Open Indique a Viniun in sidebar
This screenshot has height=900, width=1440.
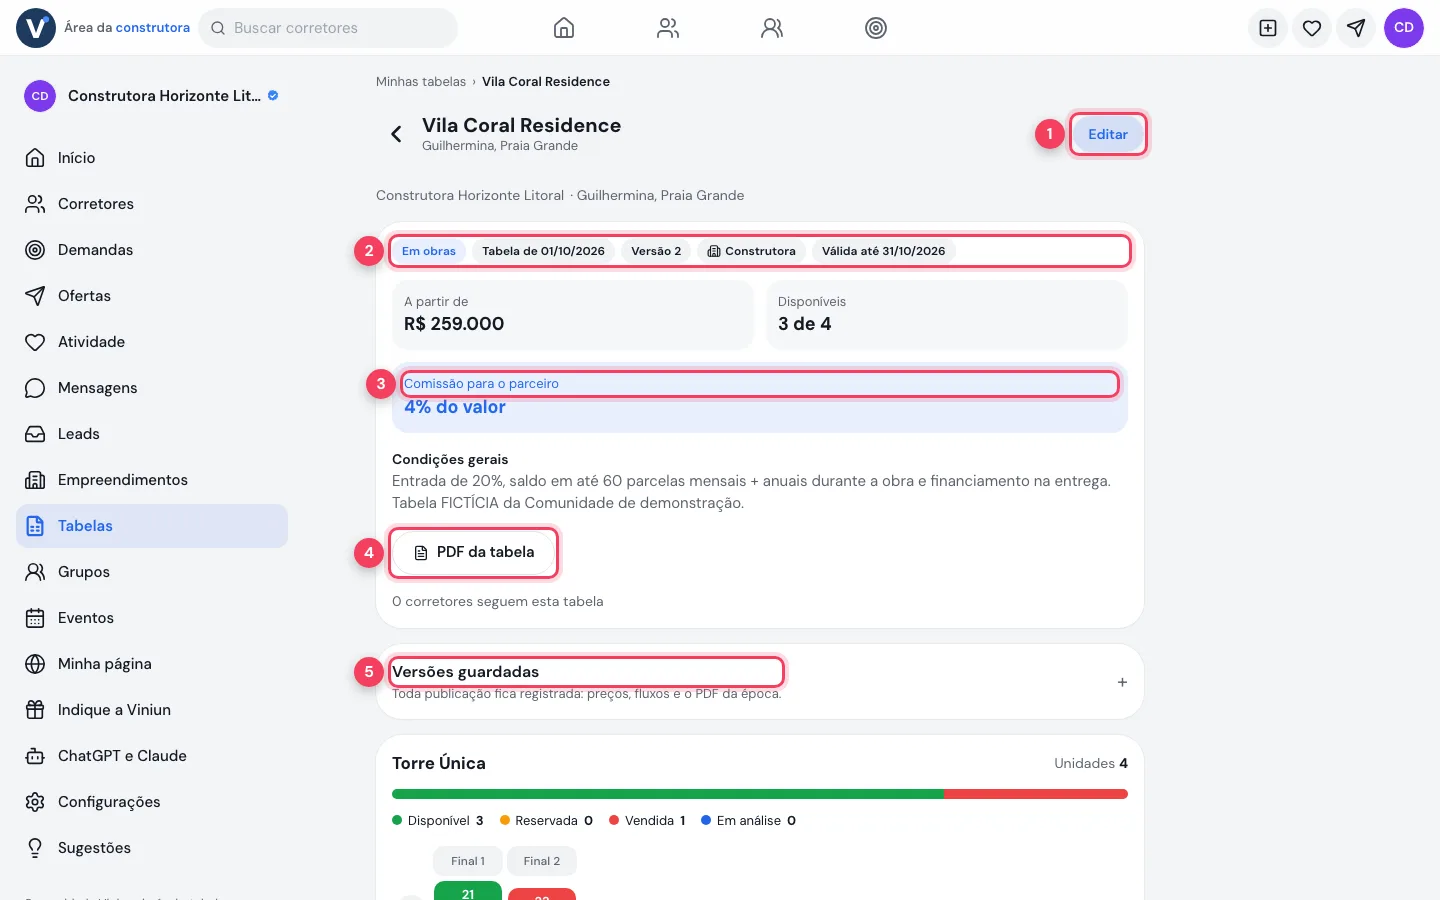click(x=152, y=710)
